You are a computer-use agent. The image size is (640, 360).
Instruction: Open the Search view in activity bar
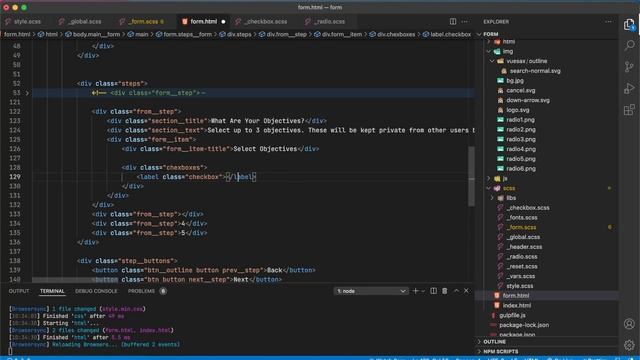tap(629, 45)
